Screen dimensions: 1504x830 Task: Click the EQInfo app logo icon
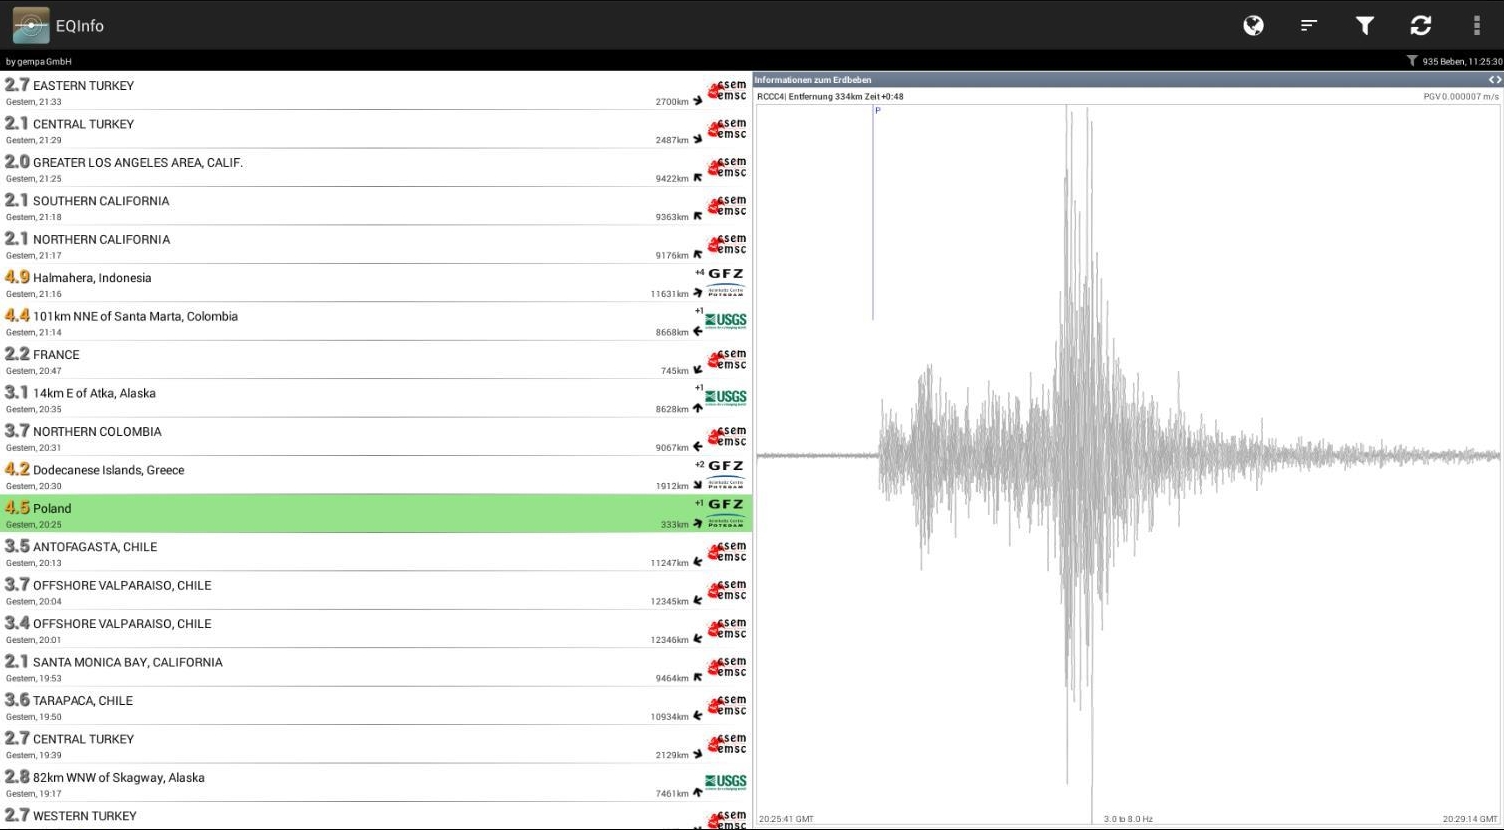[x=31, y=25]
